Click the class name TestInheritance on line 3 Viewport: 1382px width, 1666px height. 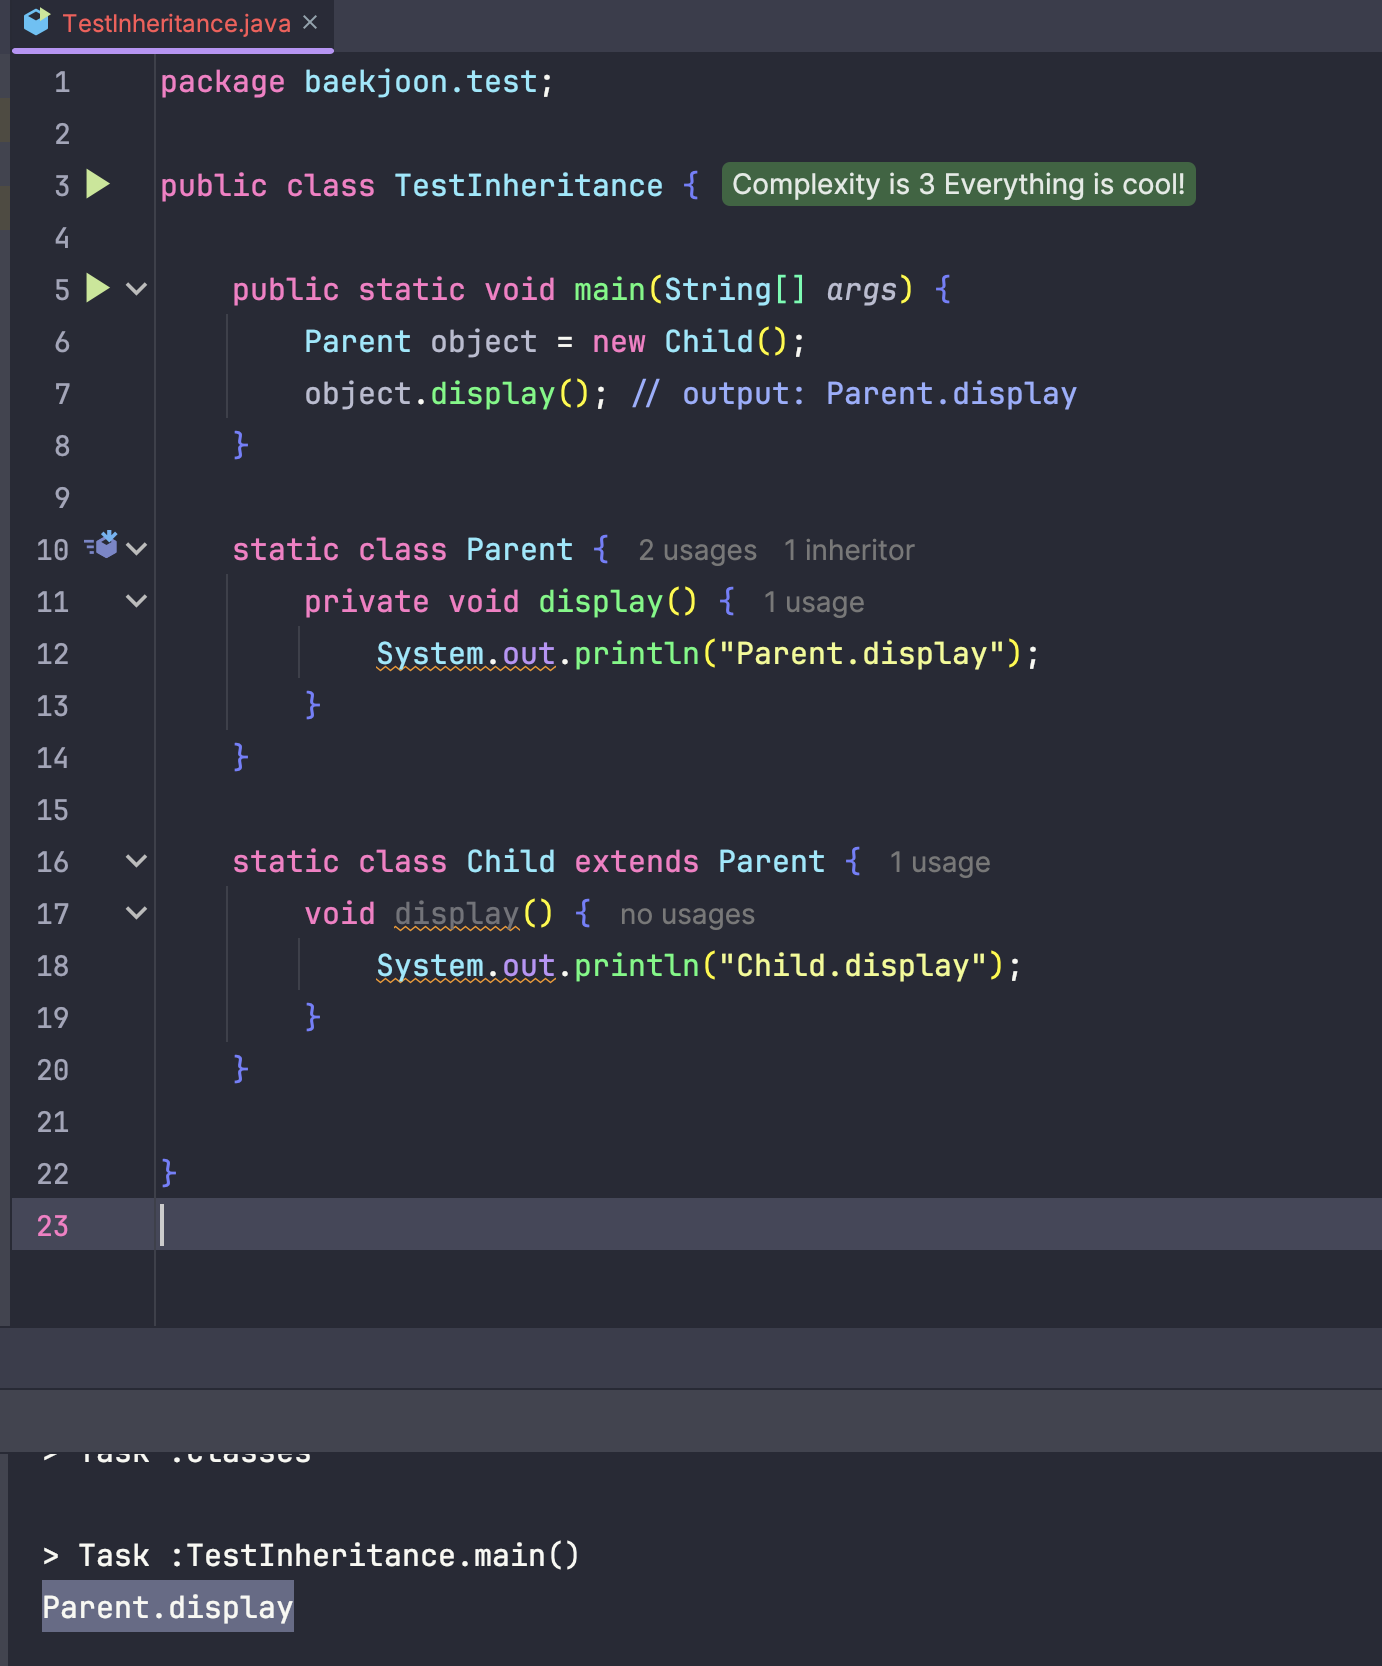[x=528, y=185]
